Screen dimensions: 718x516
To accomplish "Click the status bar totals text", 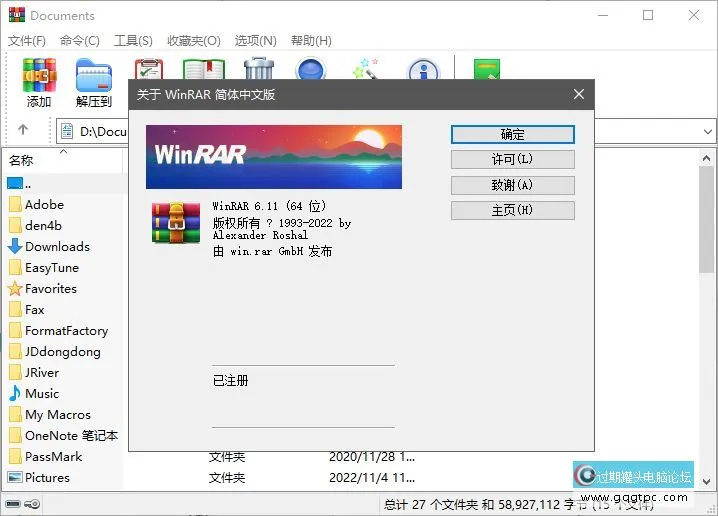I will tap(518, 505).
